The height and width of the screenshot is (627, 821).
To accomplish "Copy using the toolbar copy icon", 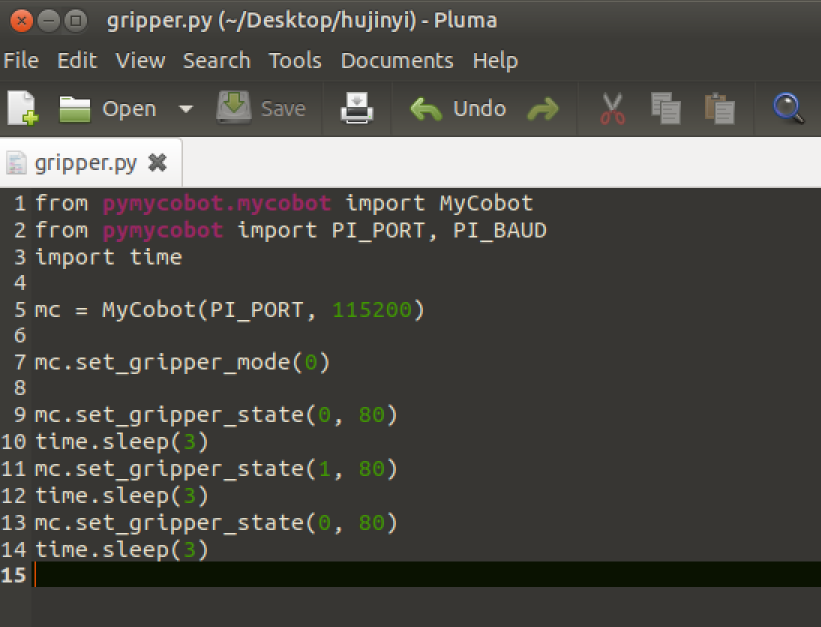I will coord(666,108).
